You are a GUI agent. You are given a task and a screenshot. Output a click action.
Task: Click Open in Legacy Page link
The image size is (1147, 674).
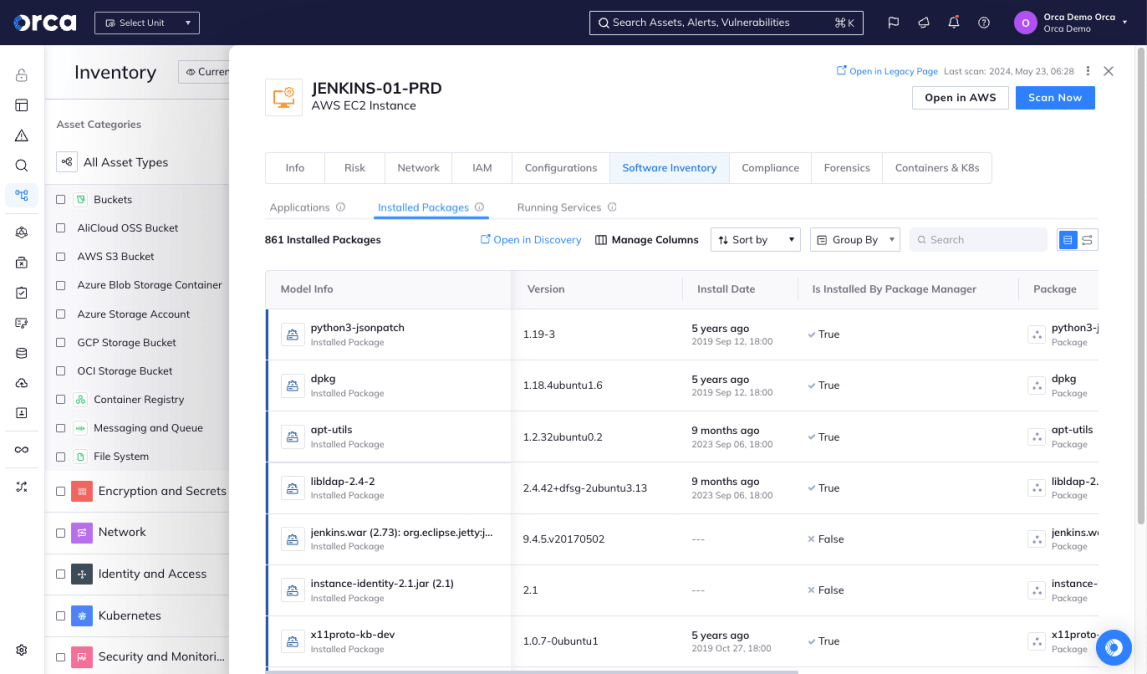[x=887, y=71]
